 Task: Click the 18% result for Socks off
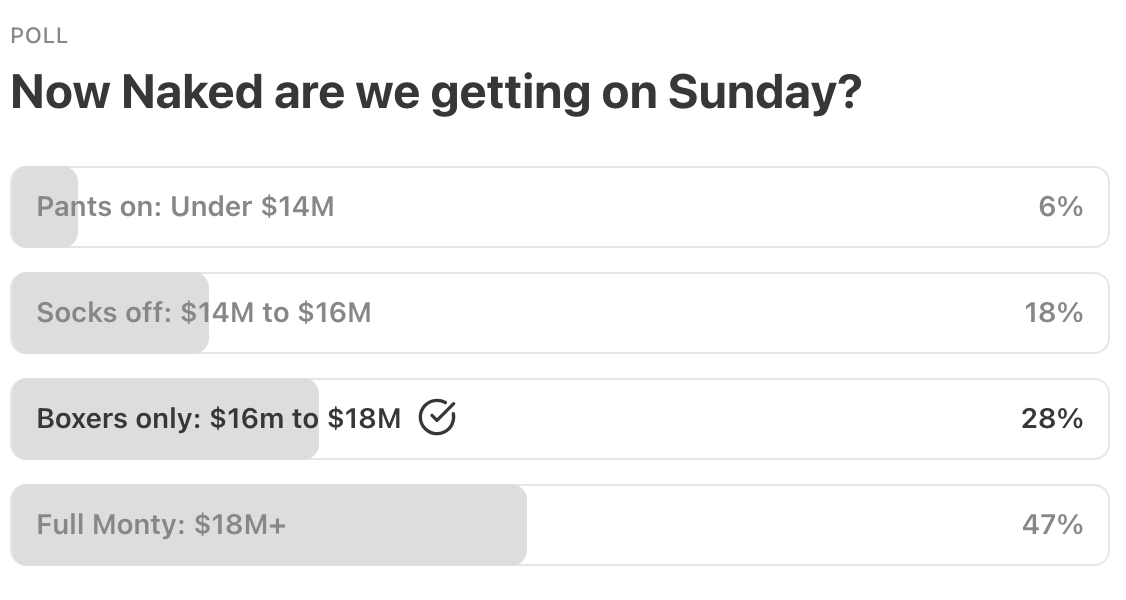click(1053, 313)
